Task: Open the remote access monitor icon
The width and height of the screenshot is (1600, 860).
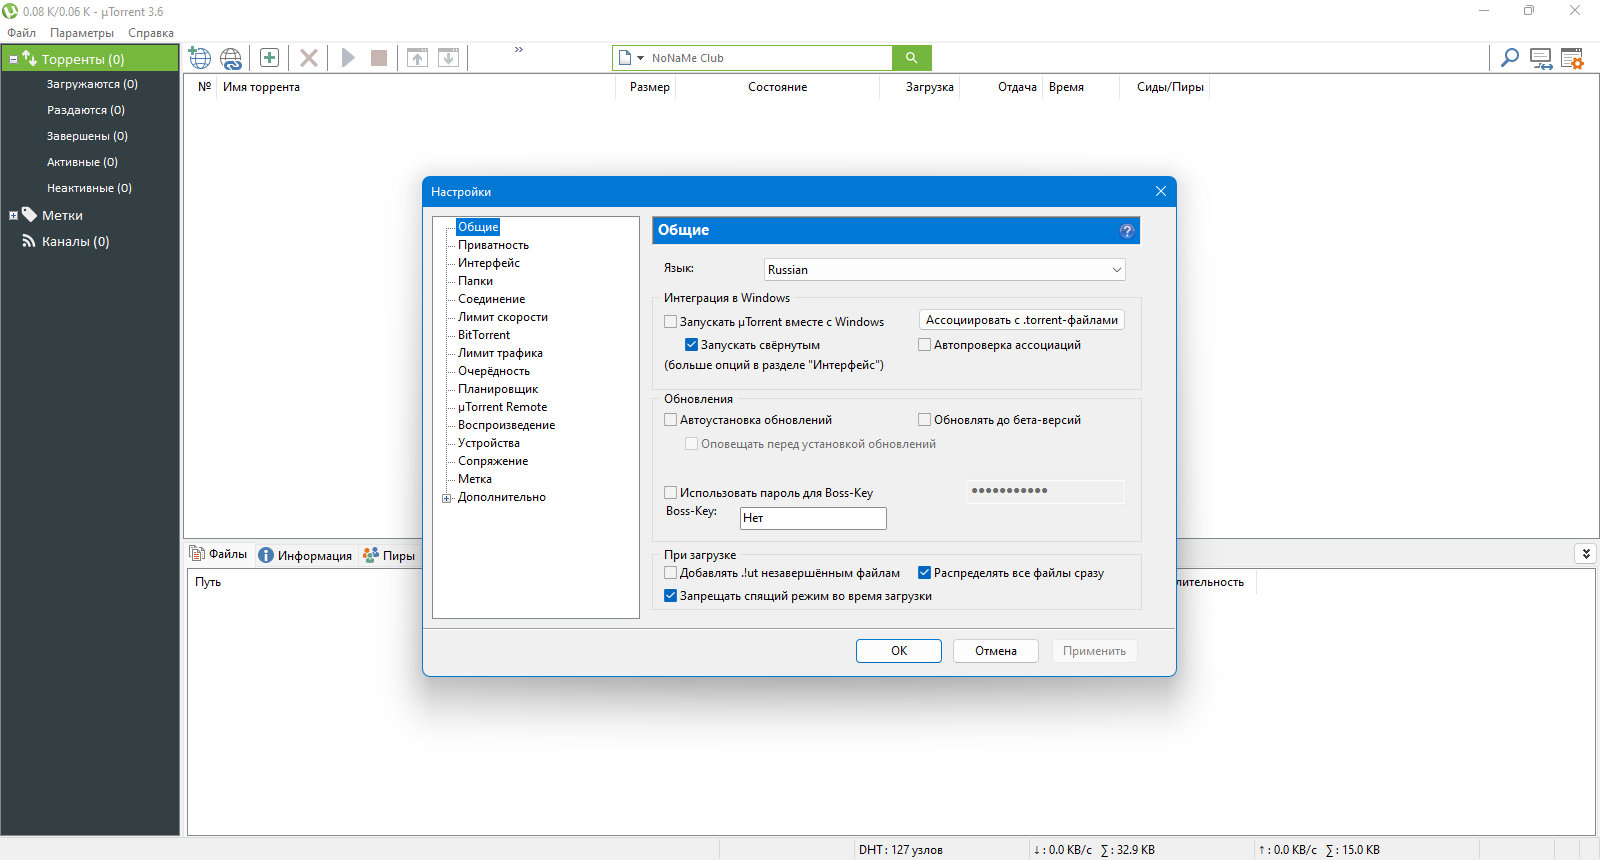Action: point(1541,58)
